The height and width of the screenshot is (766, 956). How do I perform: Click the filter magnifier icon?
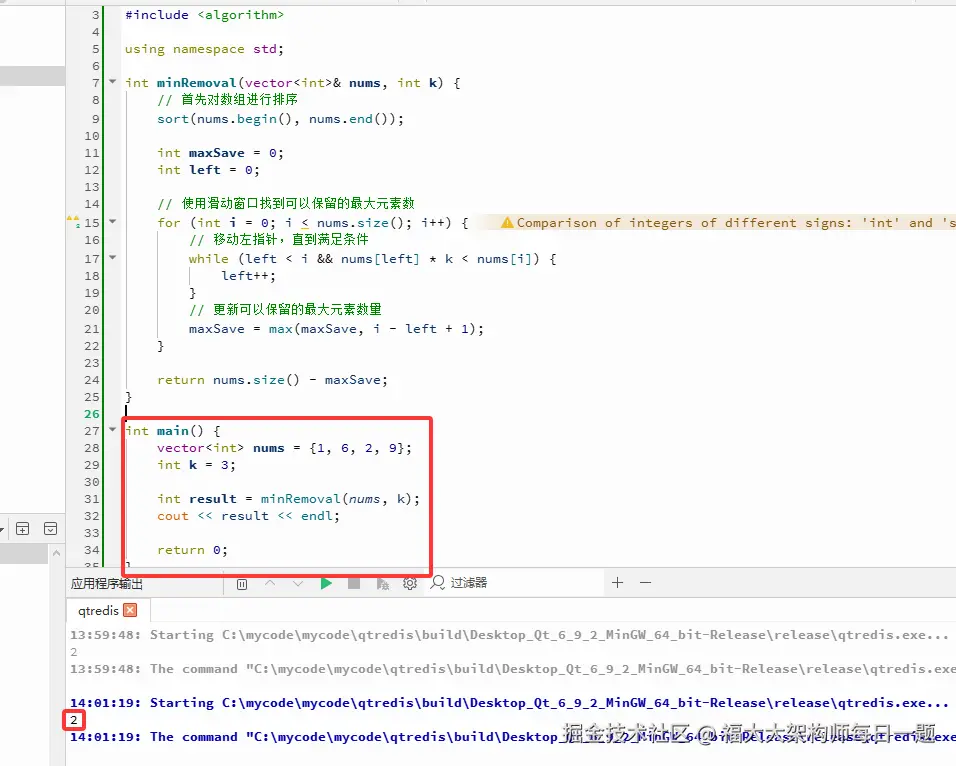click(x=437, y=583)
